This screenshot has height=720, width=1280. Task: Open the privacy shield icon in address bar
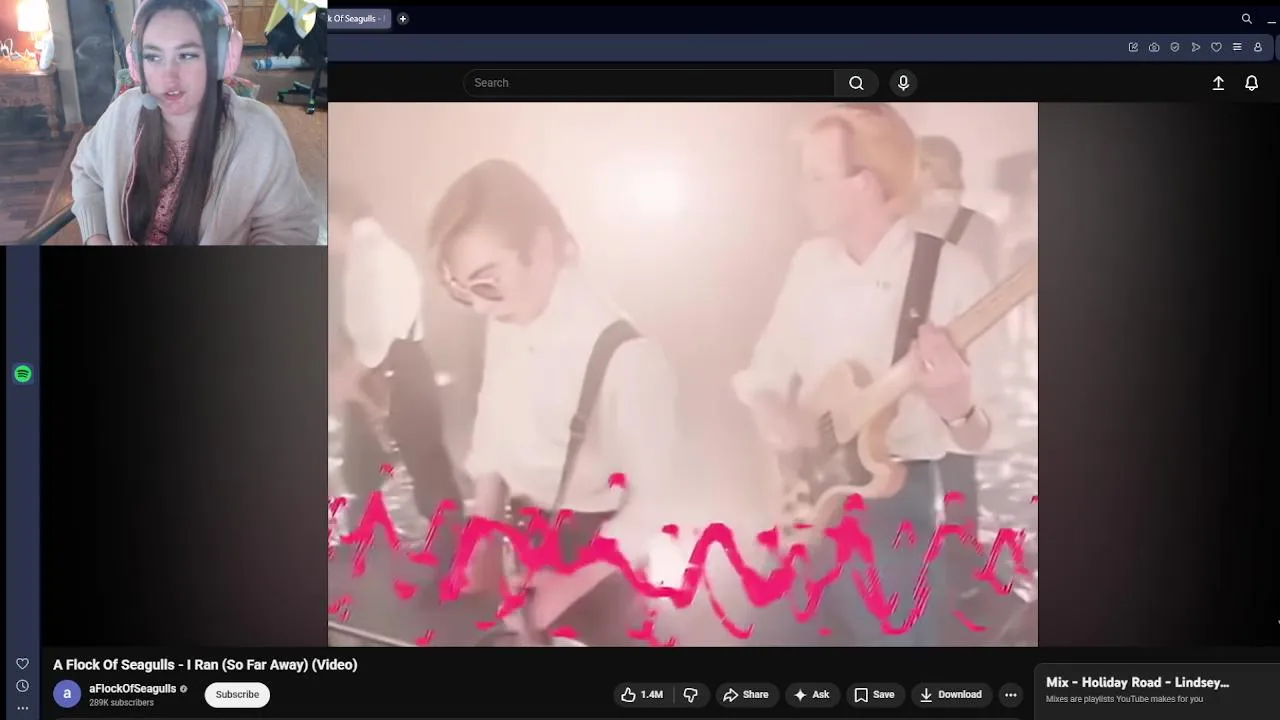pos(1175,47)
